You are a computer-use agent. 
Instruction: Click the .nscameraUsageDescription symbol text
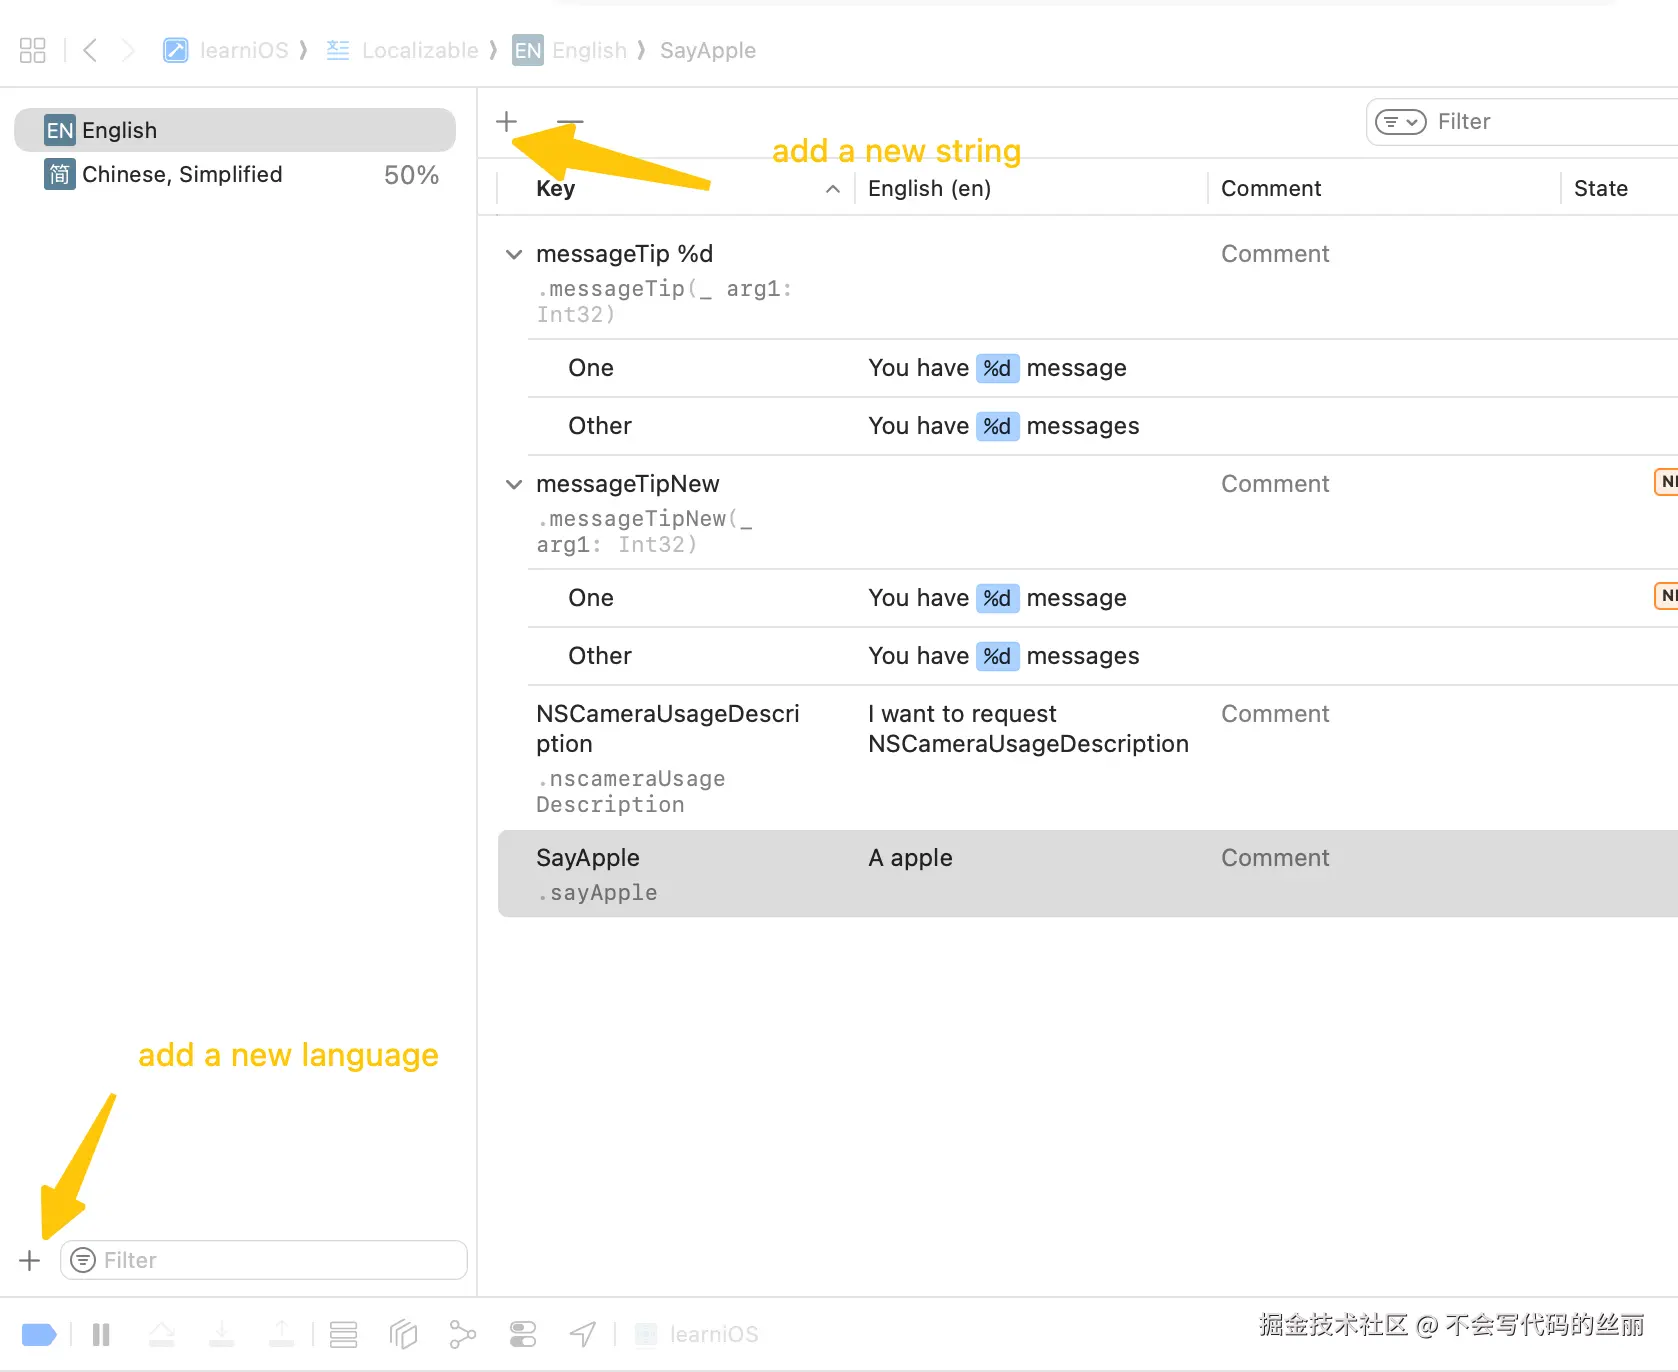631,792
